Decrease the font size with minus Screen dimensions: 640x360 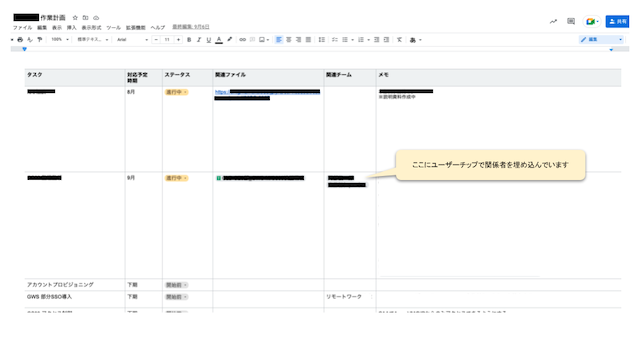[x=156, y=40]
